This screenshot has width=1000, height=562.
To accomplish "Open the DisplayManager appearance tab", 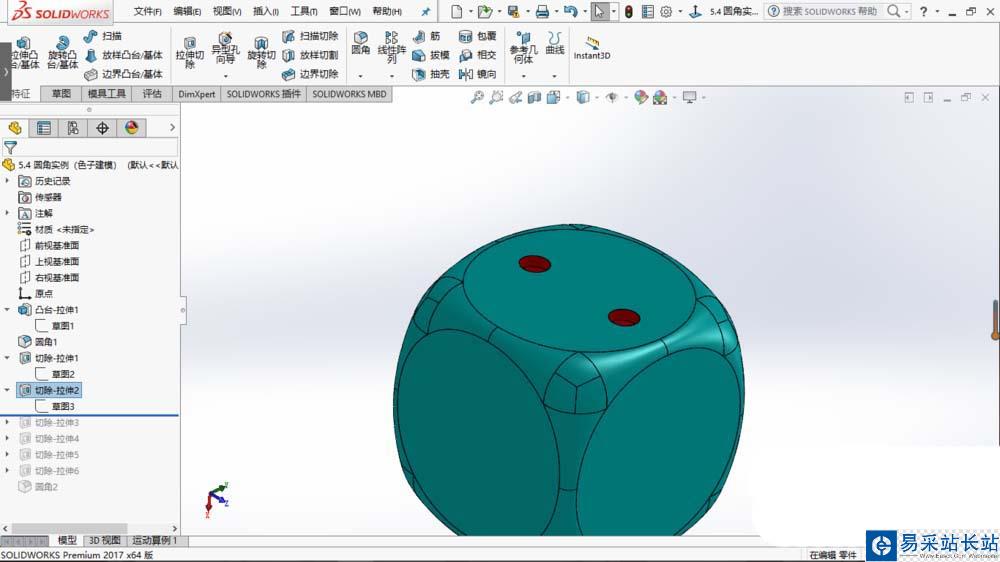I will 131,128.
